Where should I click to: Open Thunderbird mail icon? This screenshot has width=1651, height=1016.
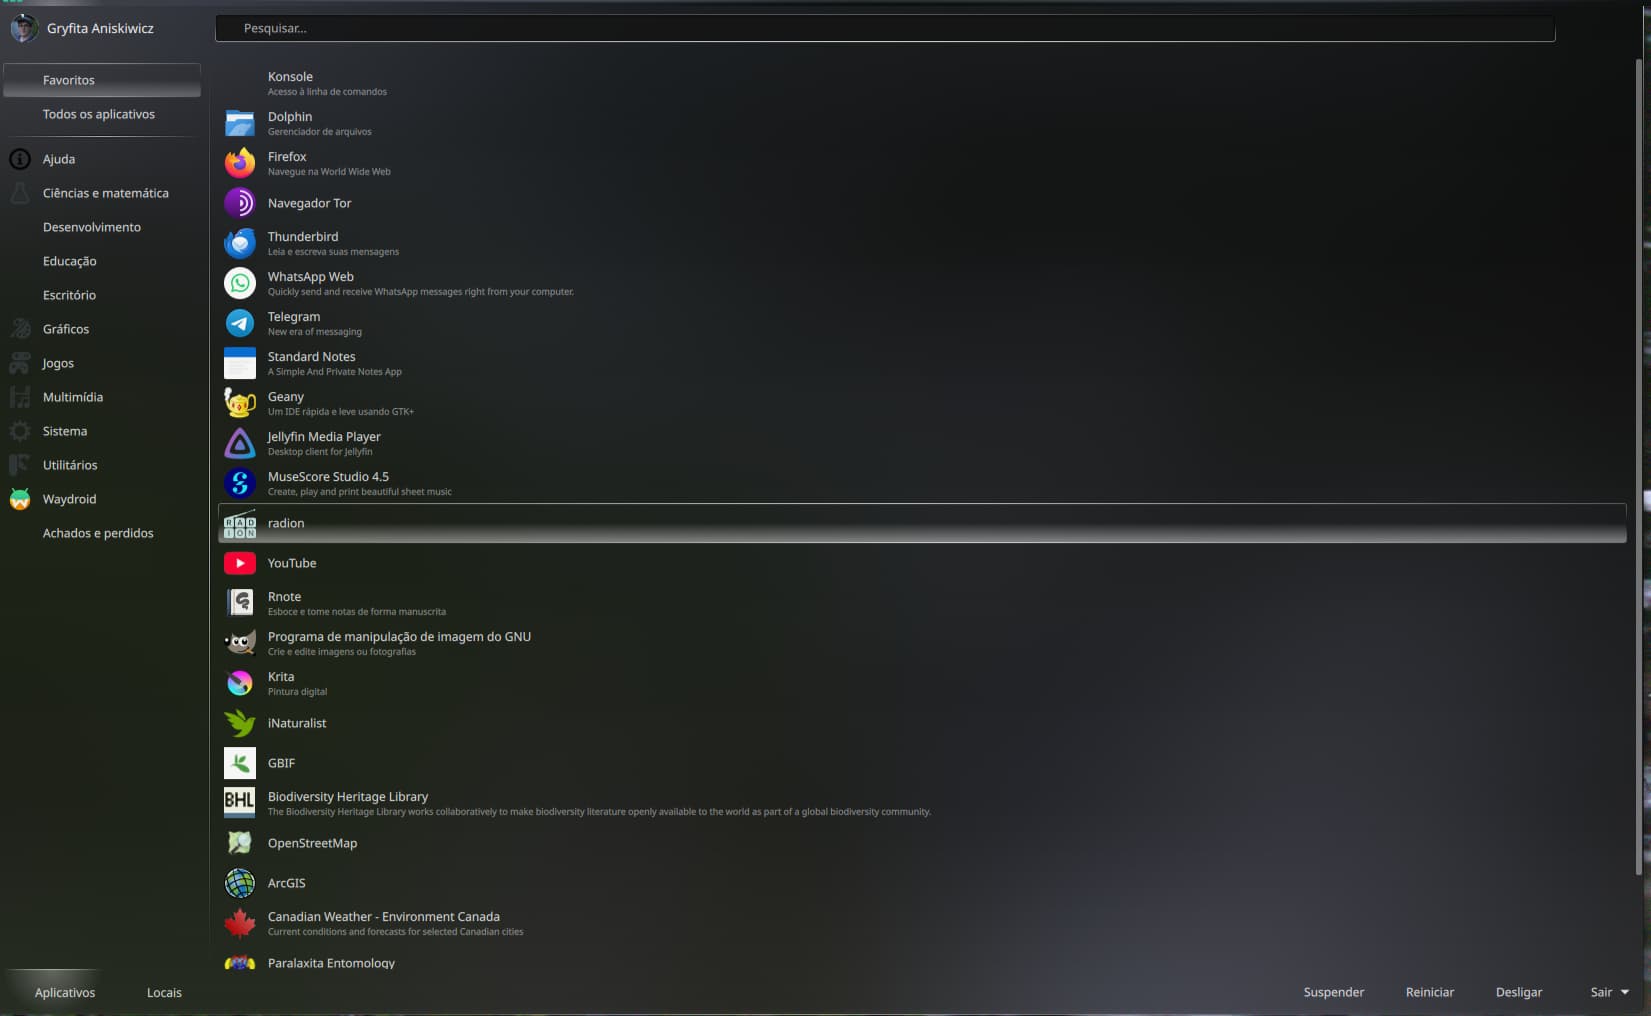(240, 243)
